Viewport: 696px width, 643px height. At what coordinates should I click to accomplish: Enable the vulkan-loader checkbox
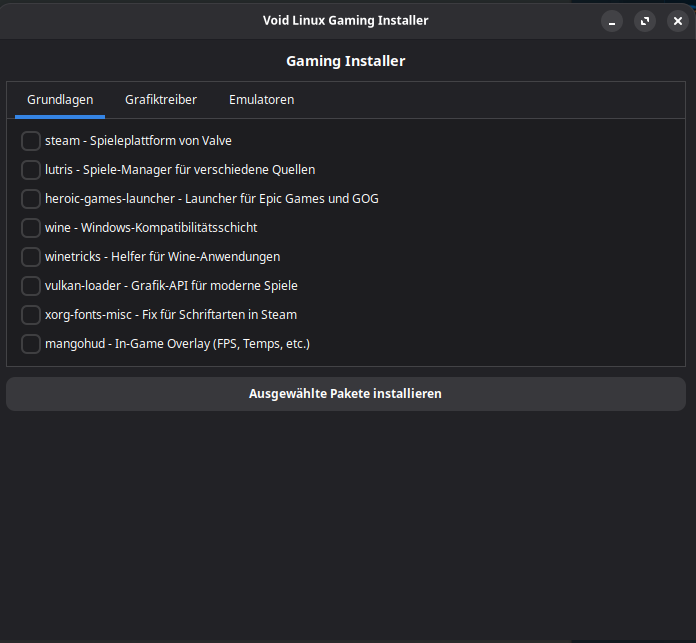31,286
